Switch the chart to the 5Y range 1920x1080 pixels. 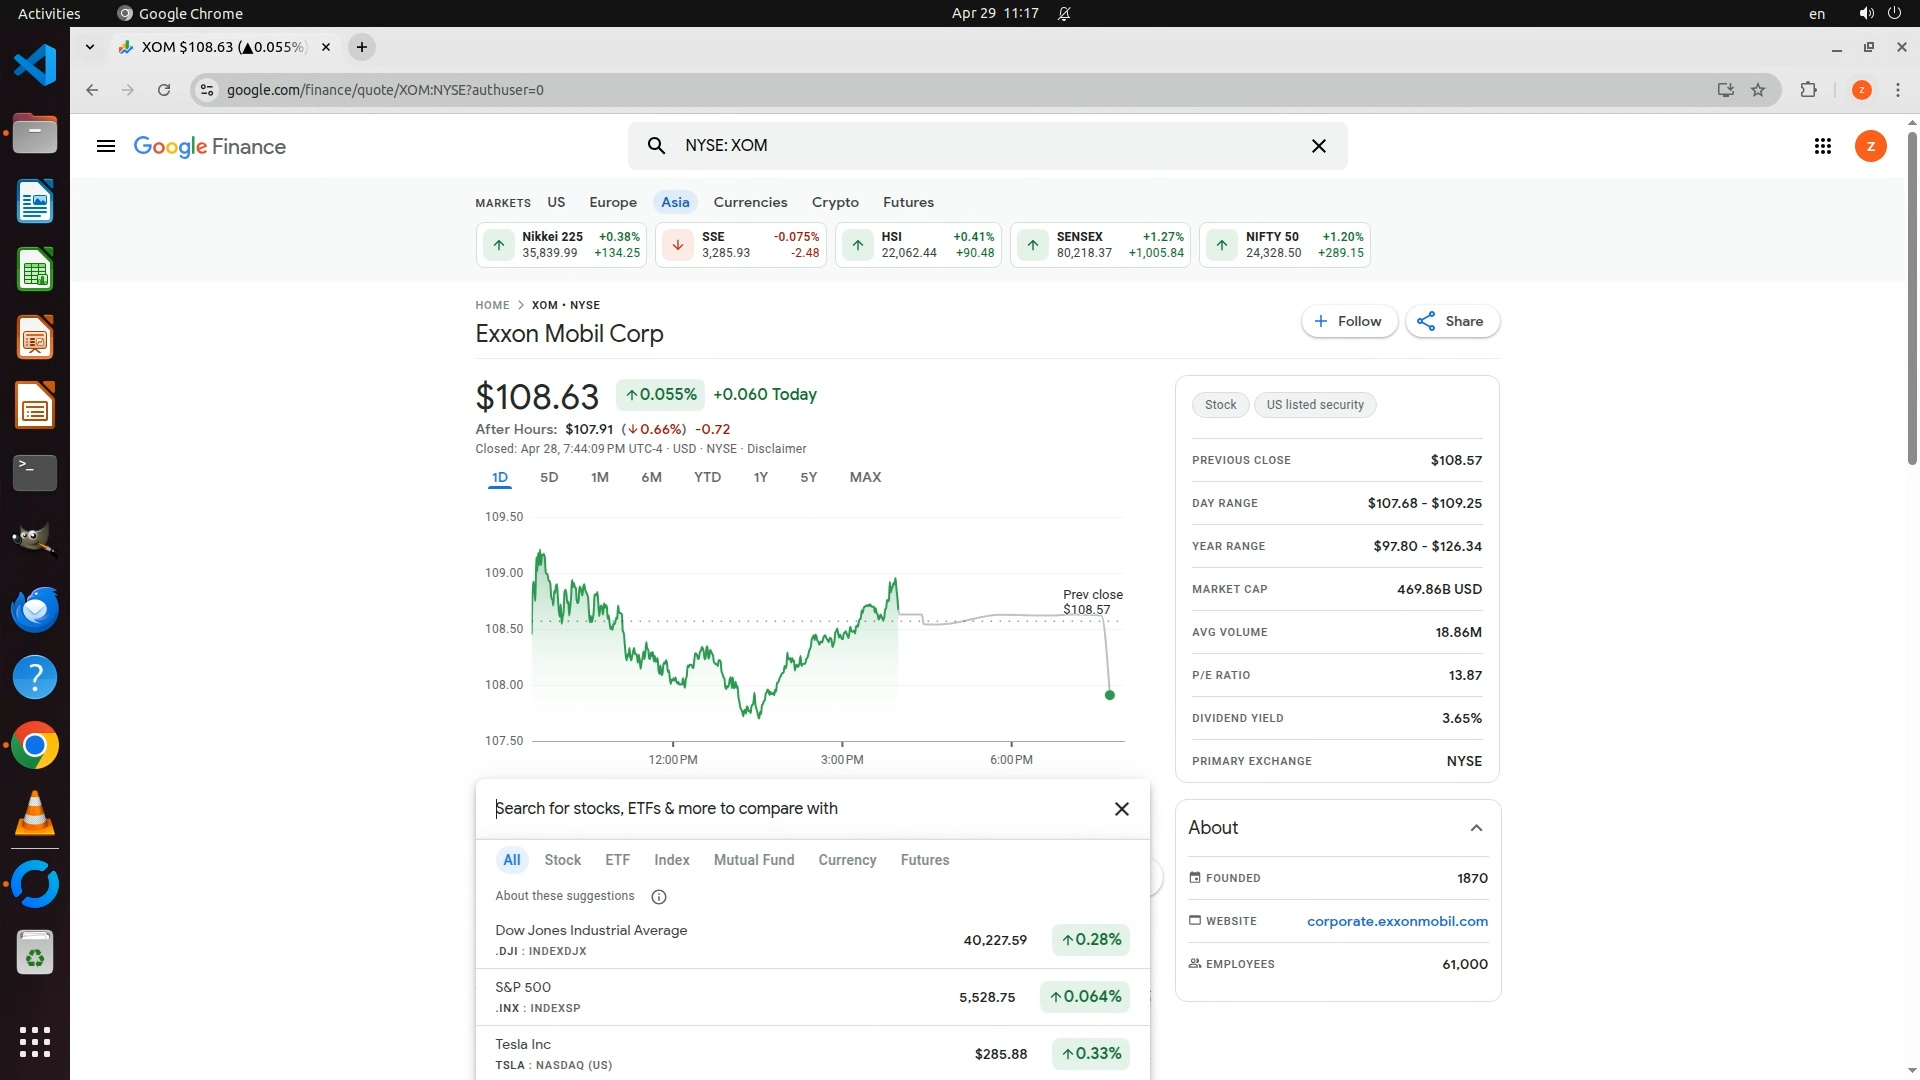tap(808, 477)
